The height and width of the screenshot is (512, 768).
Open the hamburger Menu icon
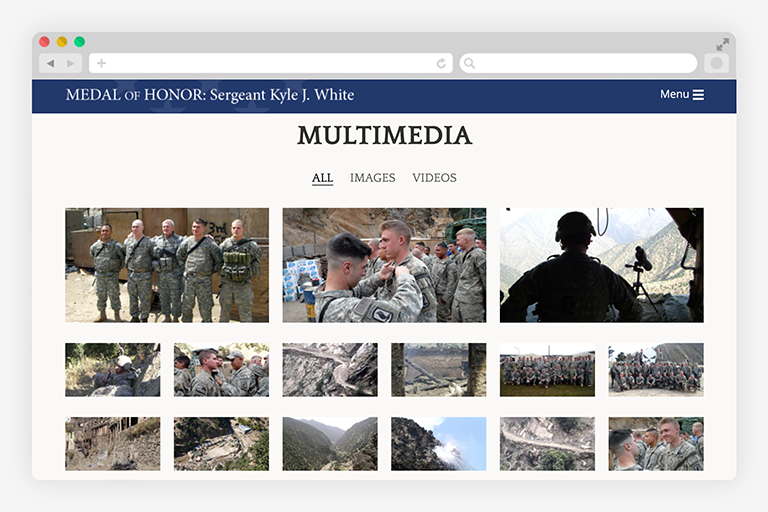pyautogui.click(x=698, y=95)
